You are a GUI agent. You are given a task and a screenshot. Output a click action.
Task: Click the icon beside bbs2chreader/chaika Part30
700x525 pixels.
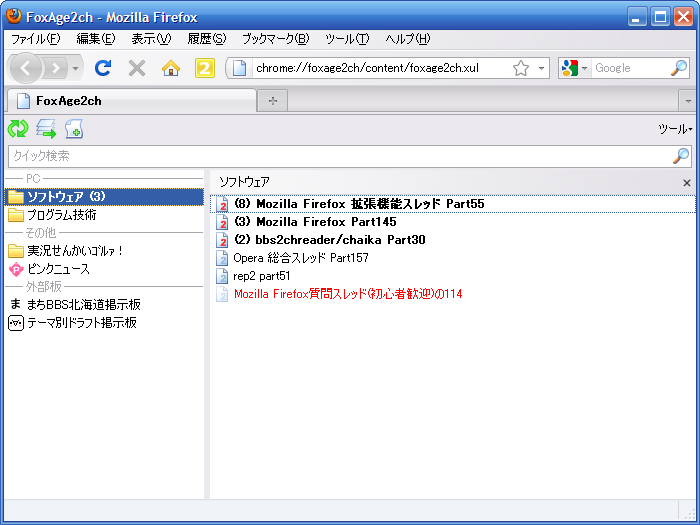pos(222,240)
